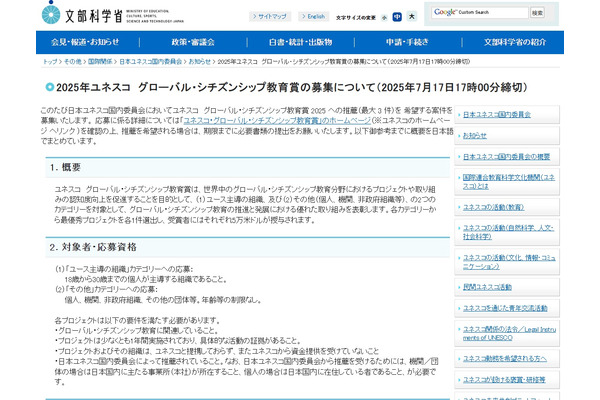
Task: Open sidebar link ユネスコの活動(自然科学、人文・社会科学)
Action: [x=508, y=232]
